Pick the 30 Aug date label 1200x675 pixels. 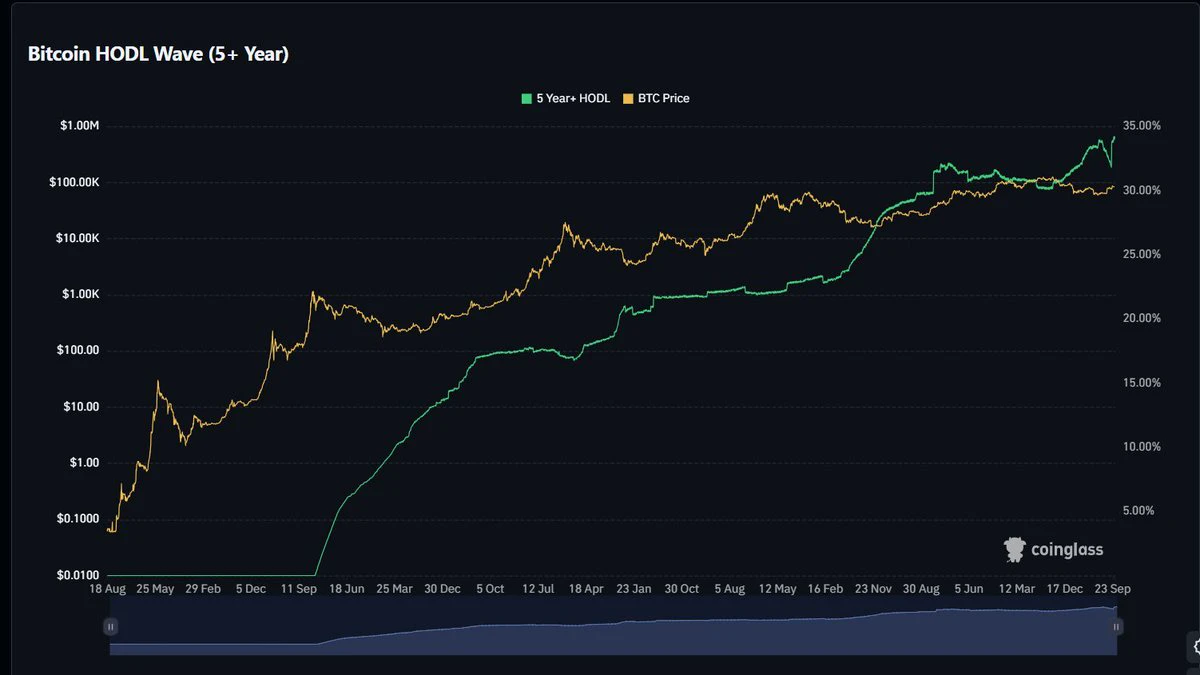921,589
